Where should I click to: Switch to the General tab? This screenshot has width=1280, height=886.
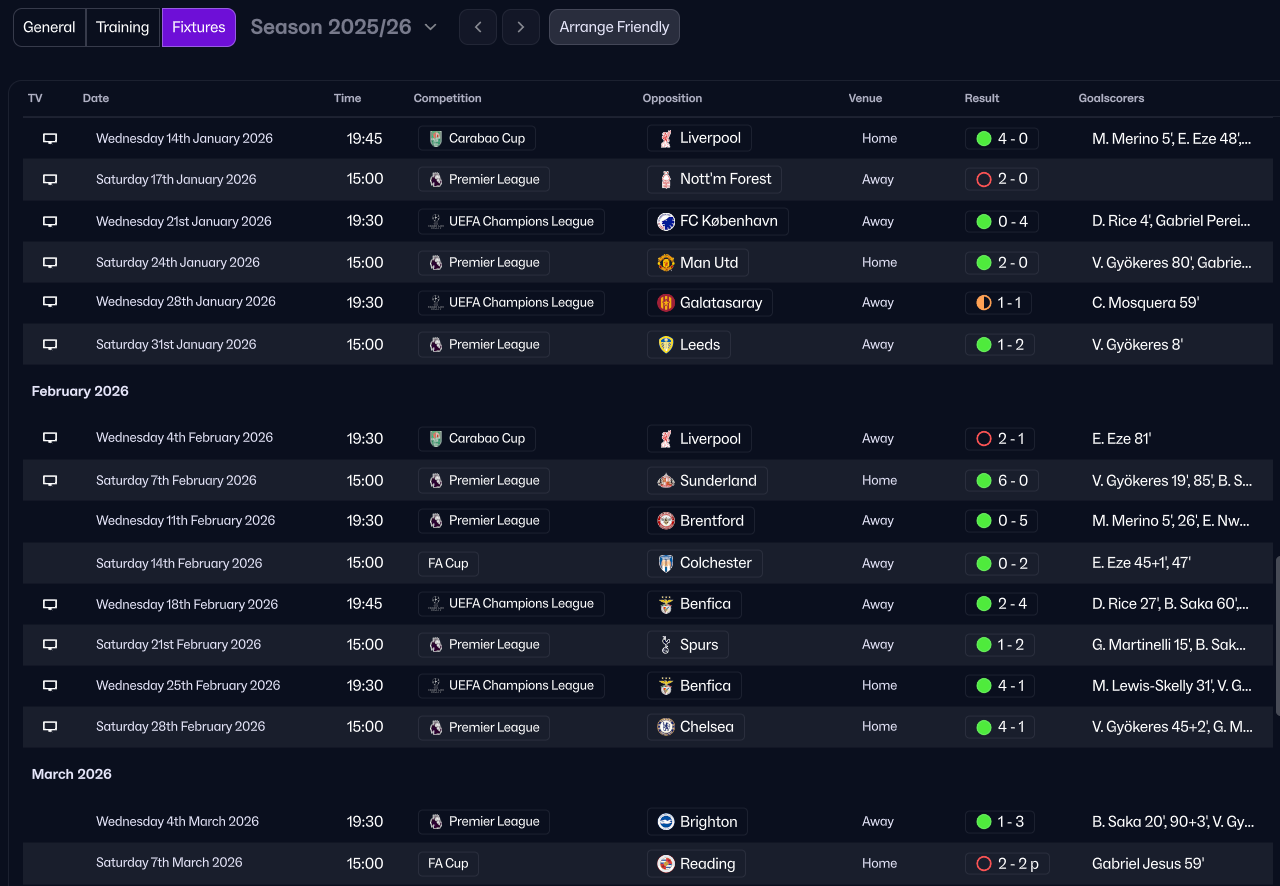[x=49, y=27]
